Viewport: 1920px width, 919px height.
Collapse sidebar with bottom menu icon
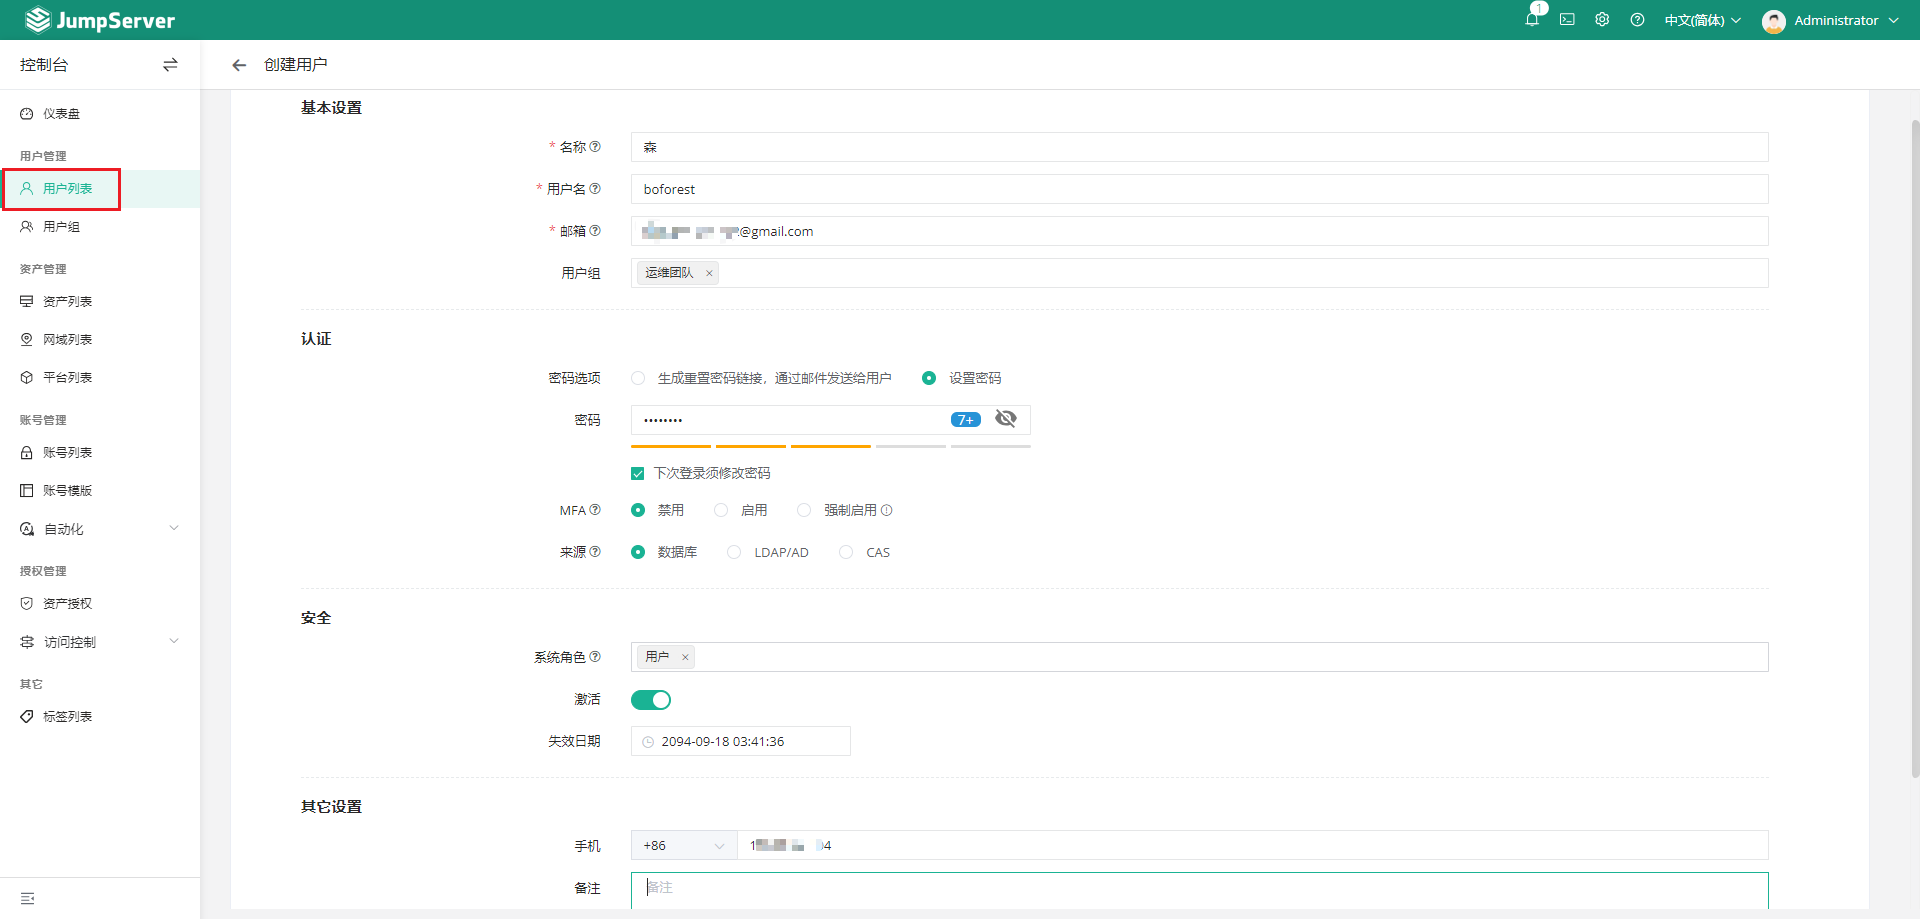coord(28,898)
